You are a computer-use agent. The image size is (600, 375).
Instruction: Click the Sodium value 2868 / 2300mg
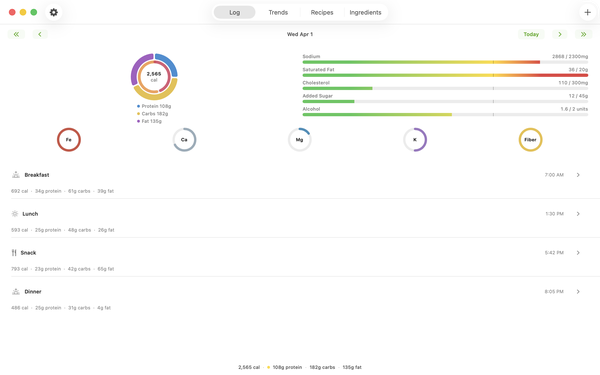pos(570,56)
